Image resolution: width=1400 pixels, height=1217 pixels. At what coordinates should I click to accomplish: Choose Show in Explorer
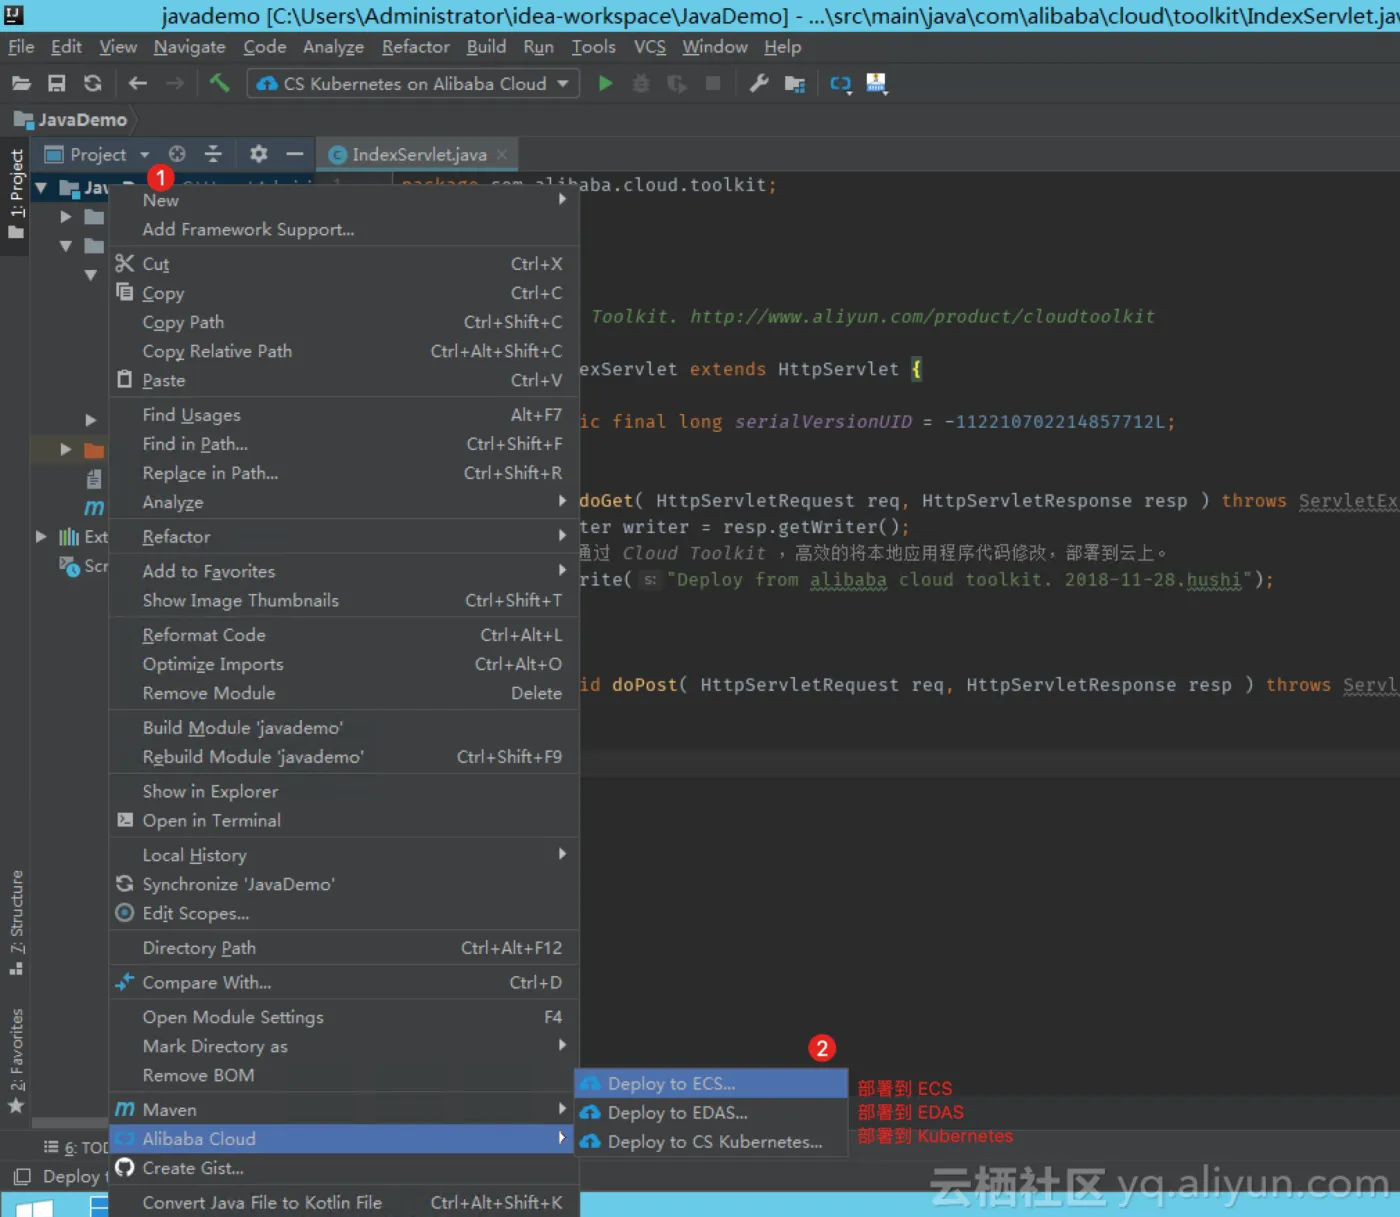pos(344,791)
